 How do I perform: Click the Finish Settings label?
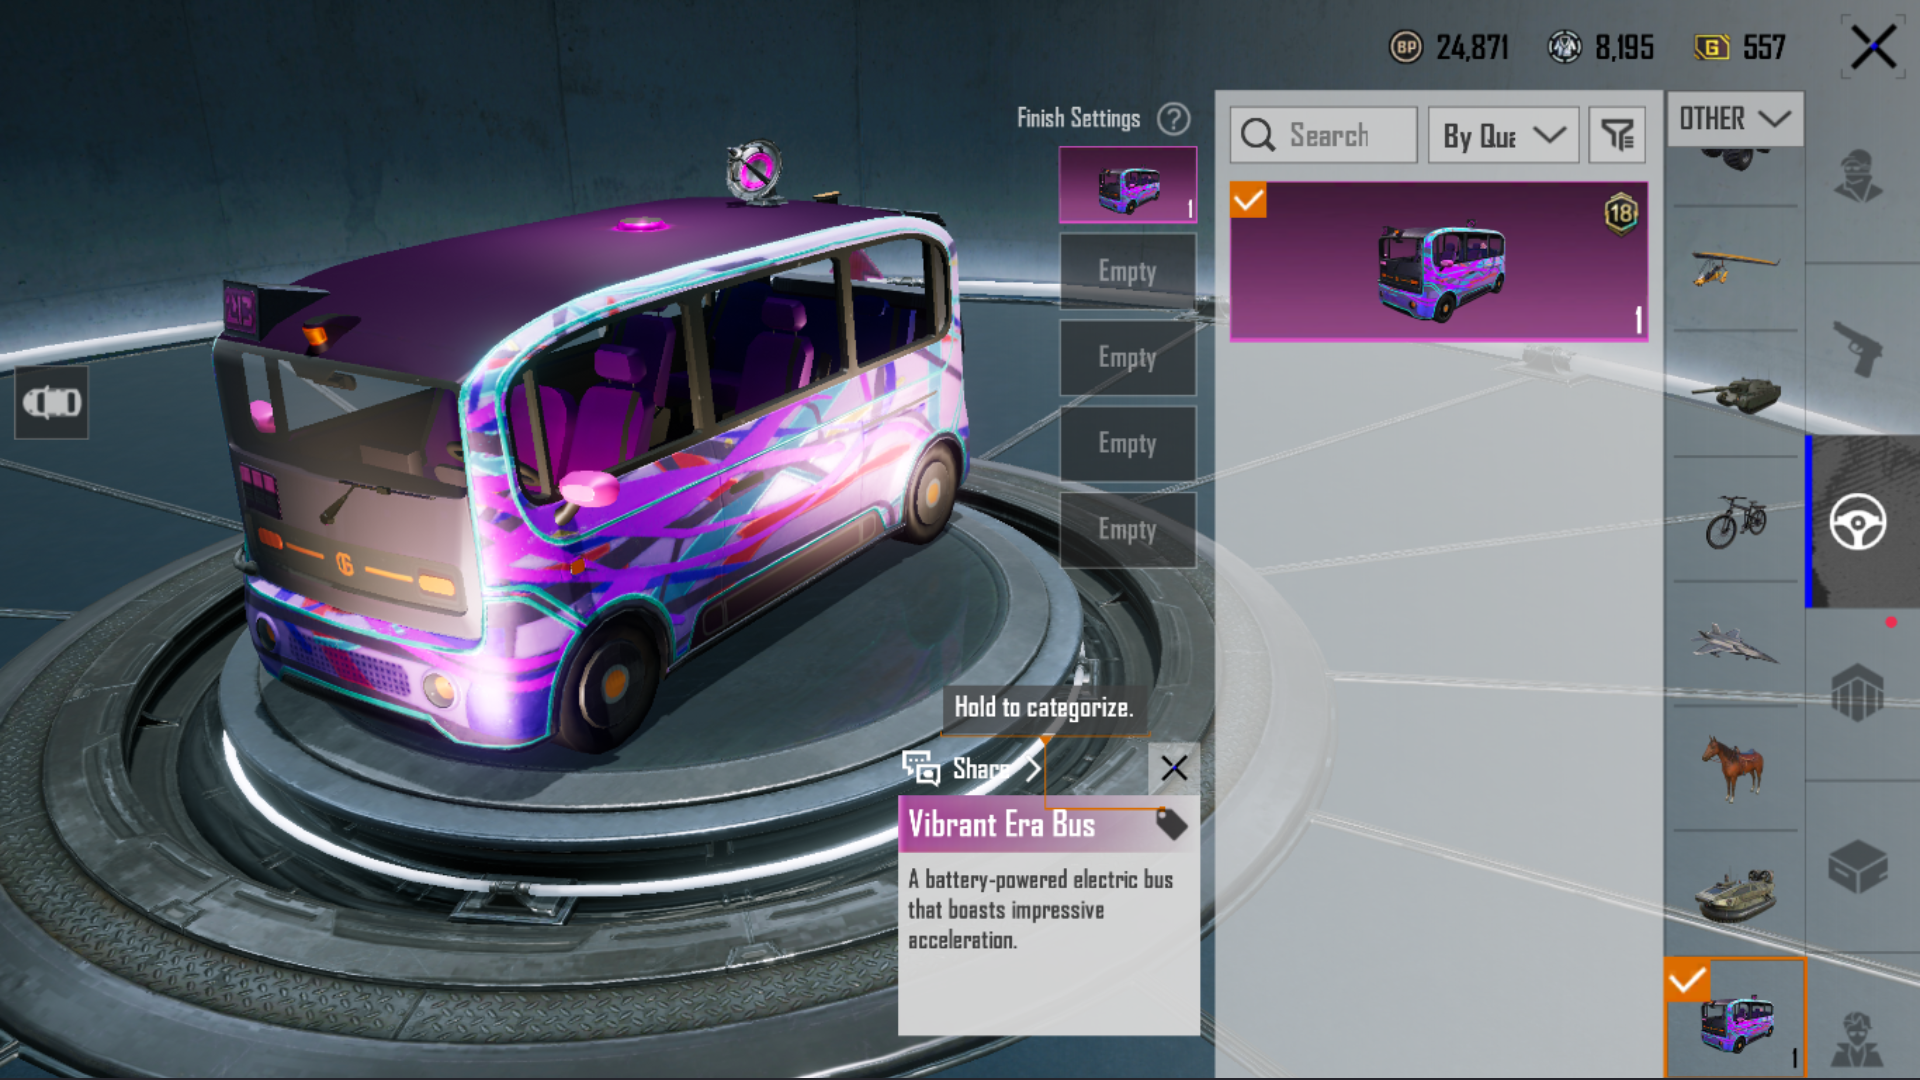coord(1078,119)
